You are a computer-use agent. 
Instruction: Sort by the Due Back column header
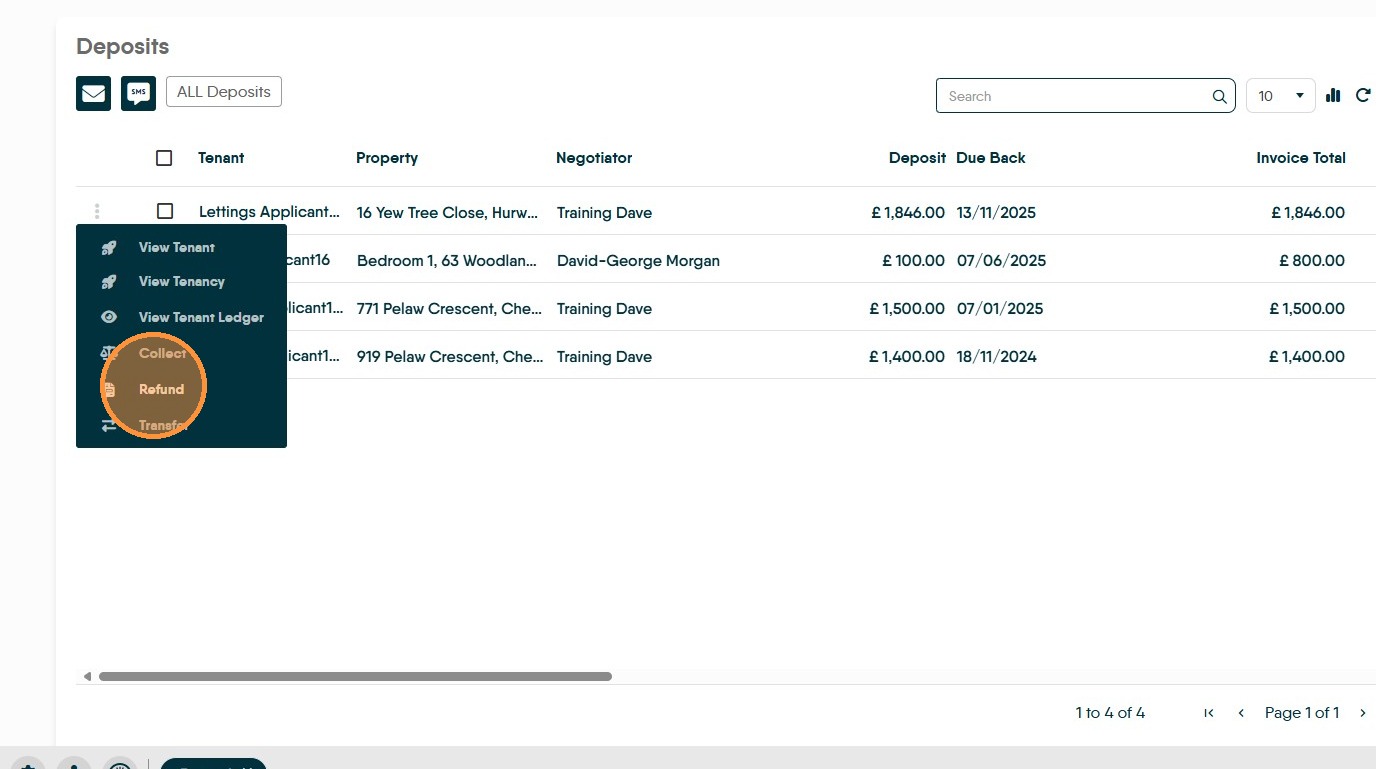coord(991,158)
